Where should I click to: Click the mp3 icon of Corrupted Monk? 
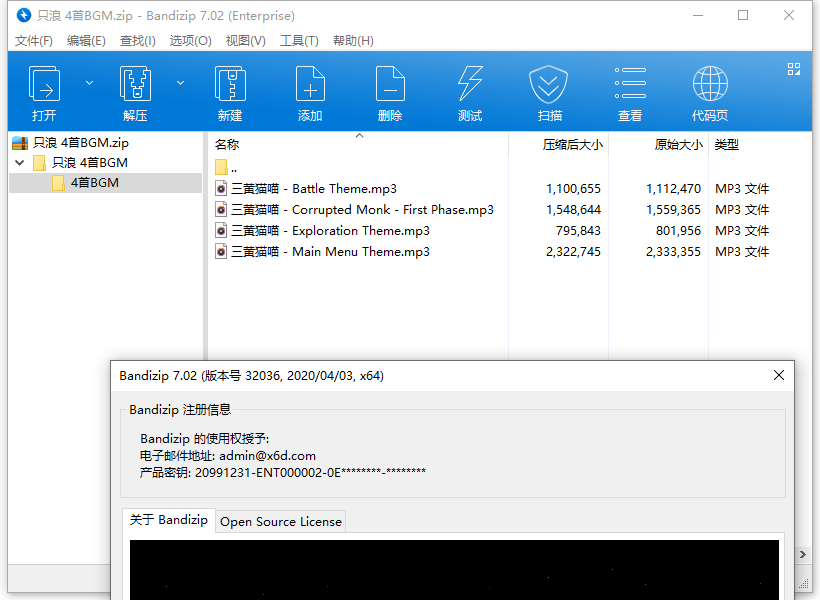point(221,210)
